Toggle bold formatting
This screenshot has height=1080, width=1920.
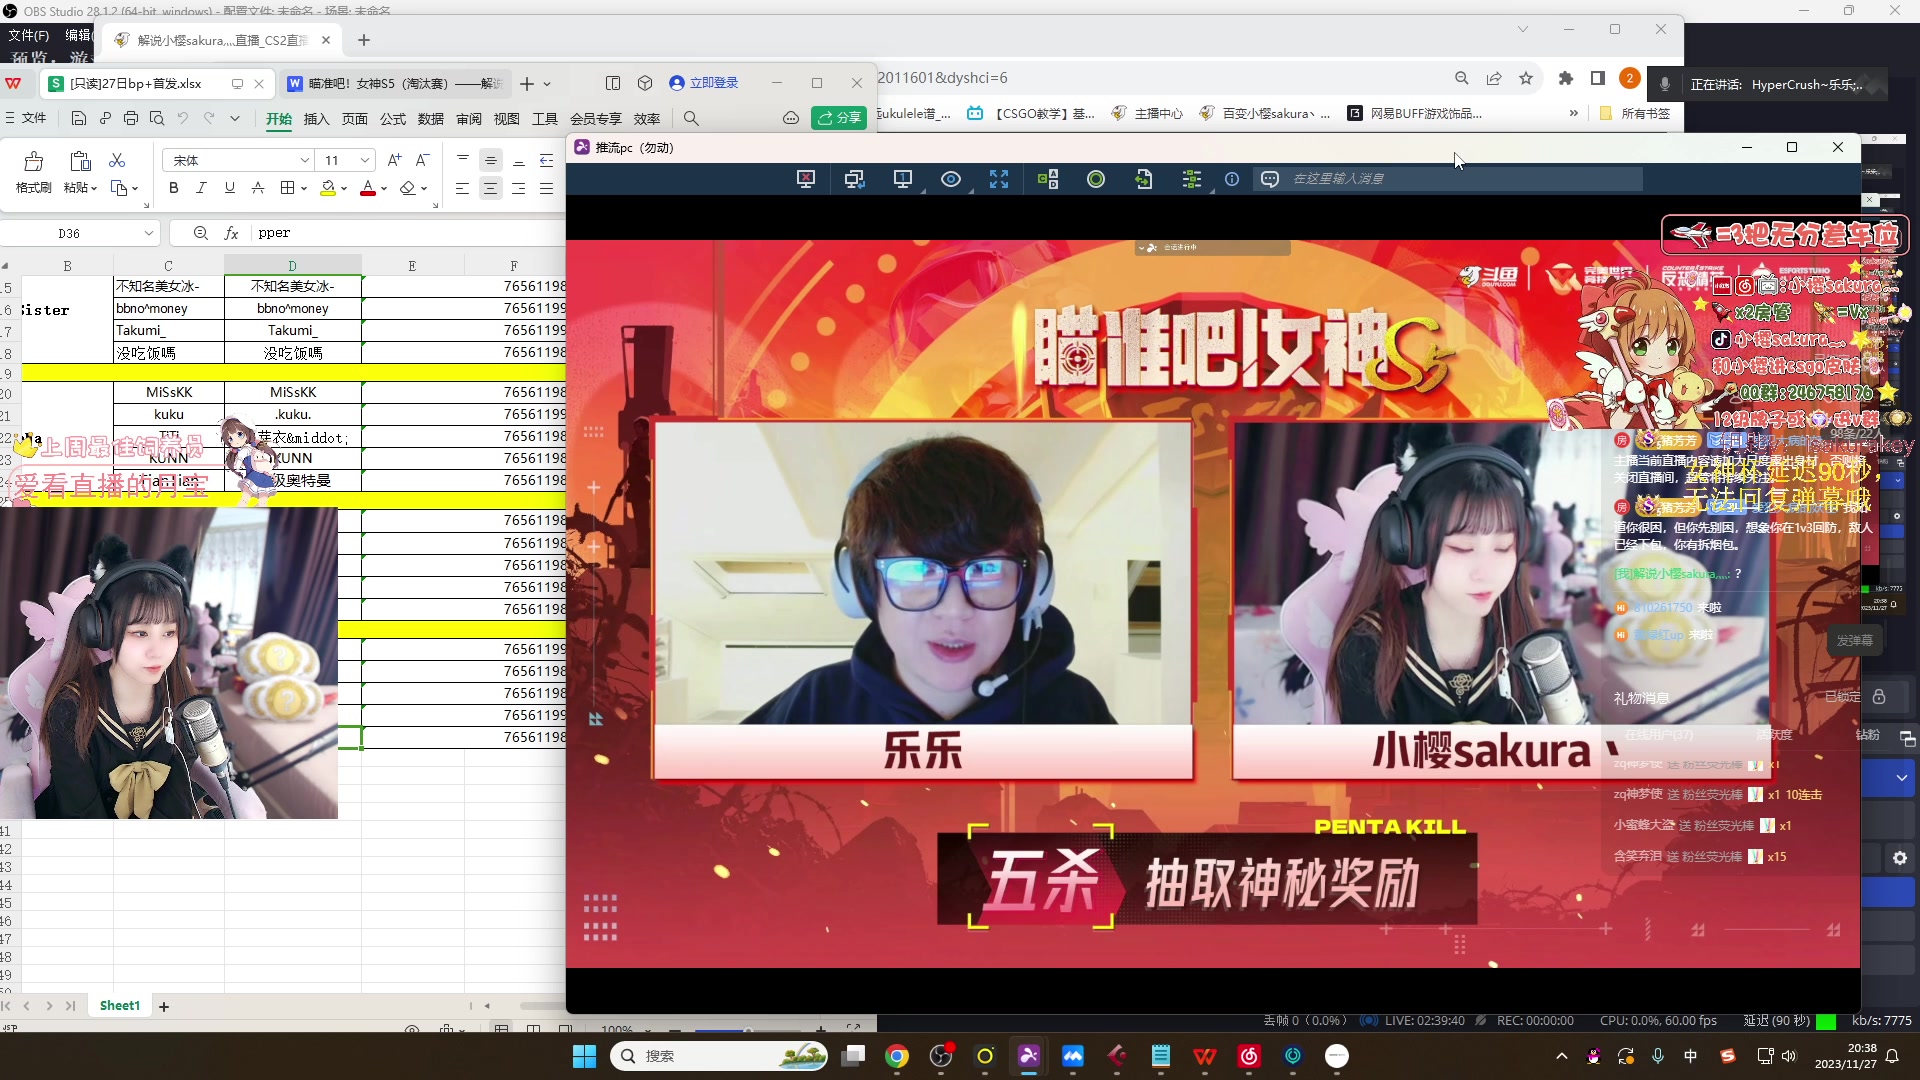tap(173, 187)
